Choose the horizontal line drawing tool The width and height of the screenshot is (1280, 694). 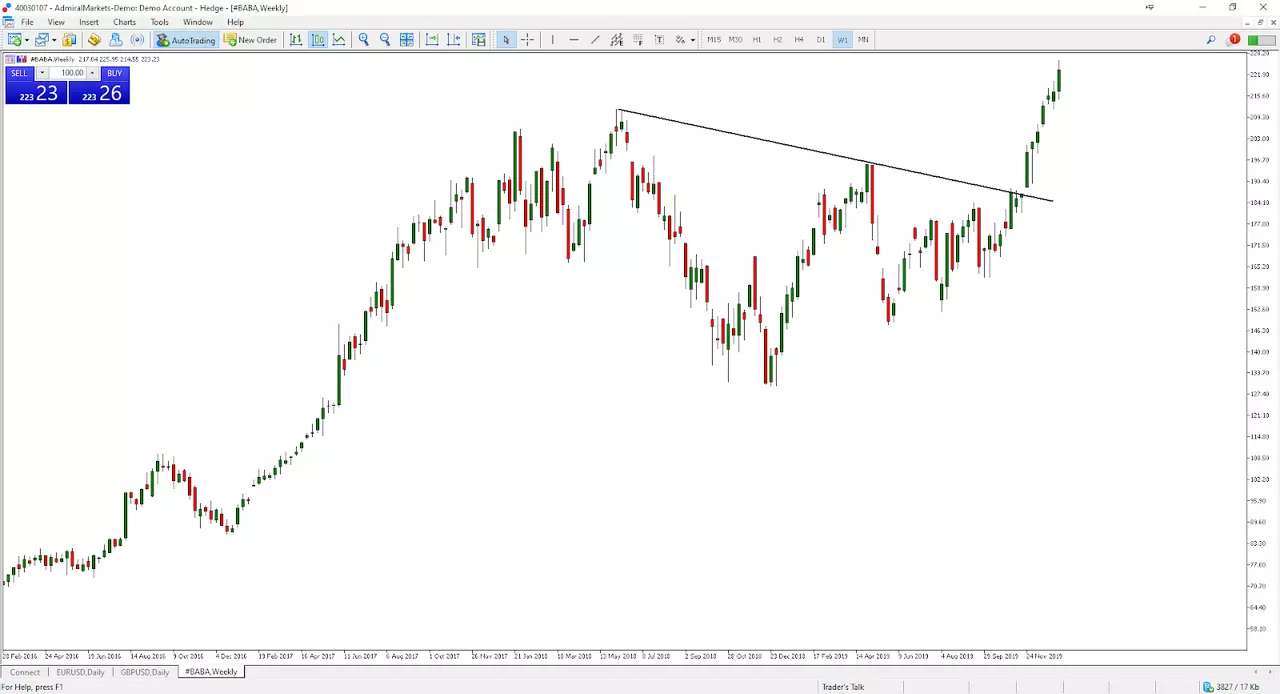[574, 40]
